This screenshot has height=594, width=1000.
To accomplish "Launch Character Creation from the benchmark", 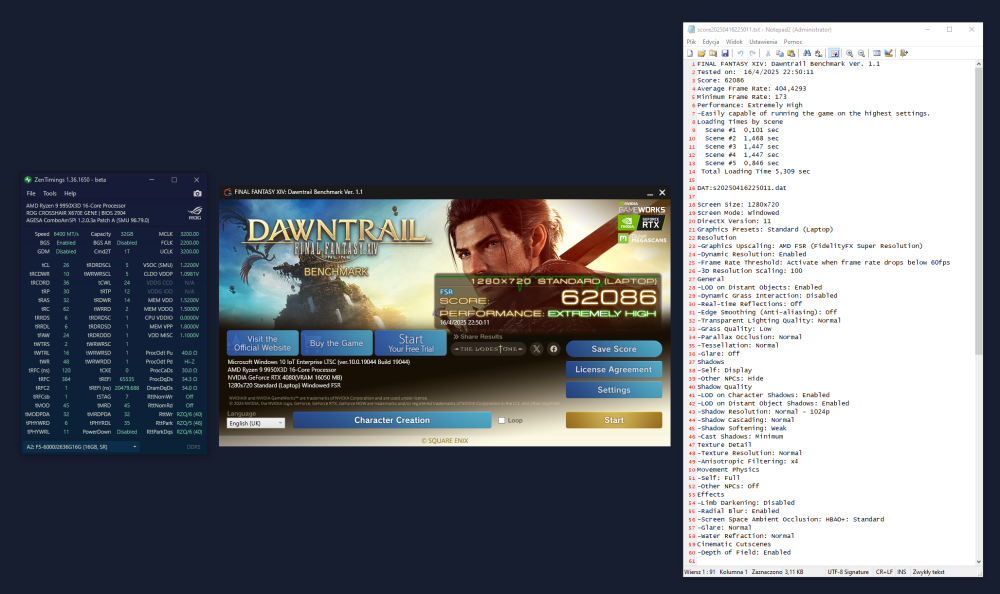I will (x=391, y=419).
